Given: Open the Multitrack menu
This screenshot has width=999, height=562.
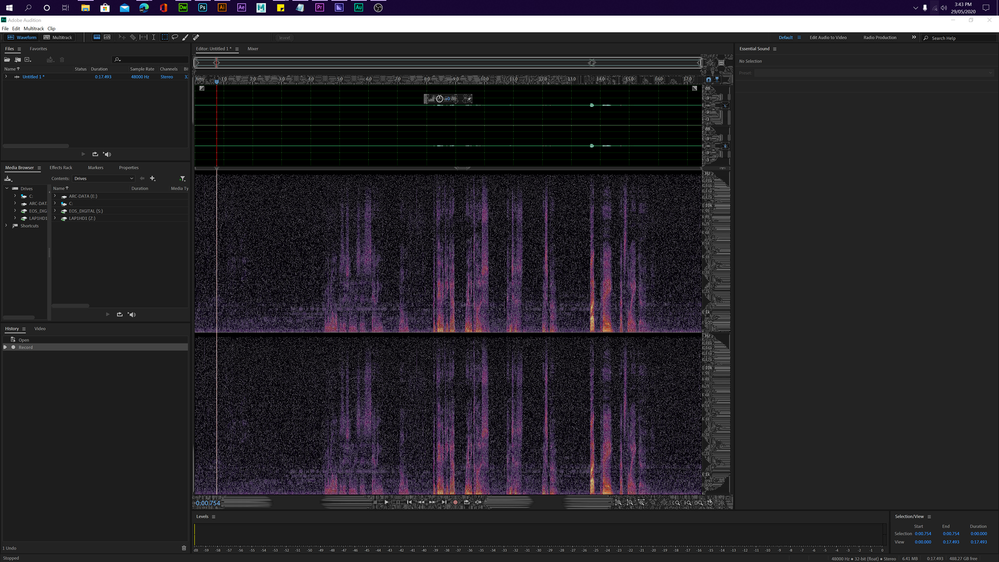Looking at the screenshot, I should (34, 29).
